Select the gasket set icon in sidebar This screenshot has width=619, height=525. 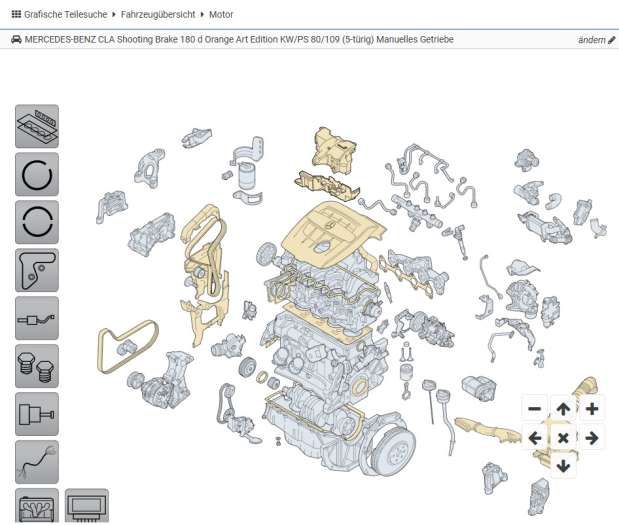[x=37, y=127]
